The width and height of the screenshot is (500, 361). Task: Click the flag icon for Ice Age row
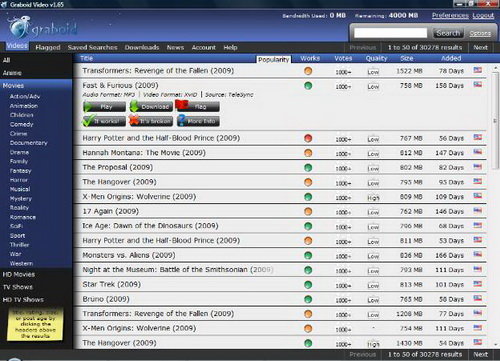pos(478,225)
